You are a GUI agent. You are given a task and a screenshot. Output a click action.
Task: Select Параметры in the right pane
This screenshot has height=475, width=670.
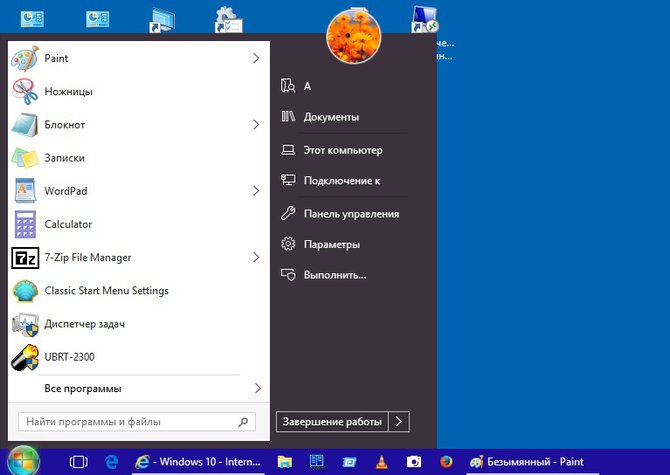[x=332, y=245]
